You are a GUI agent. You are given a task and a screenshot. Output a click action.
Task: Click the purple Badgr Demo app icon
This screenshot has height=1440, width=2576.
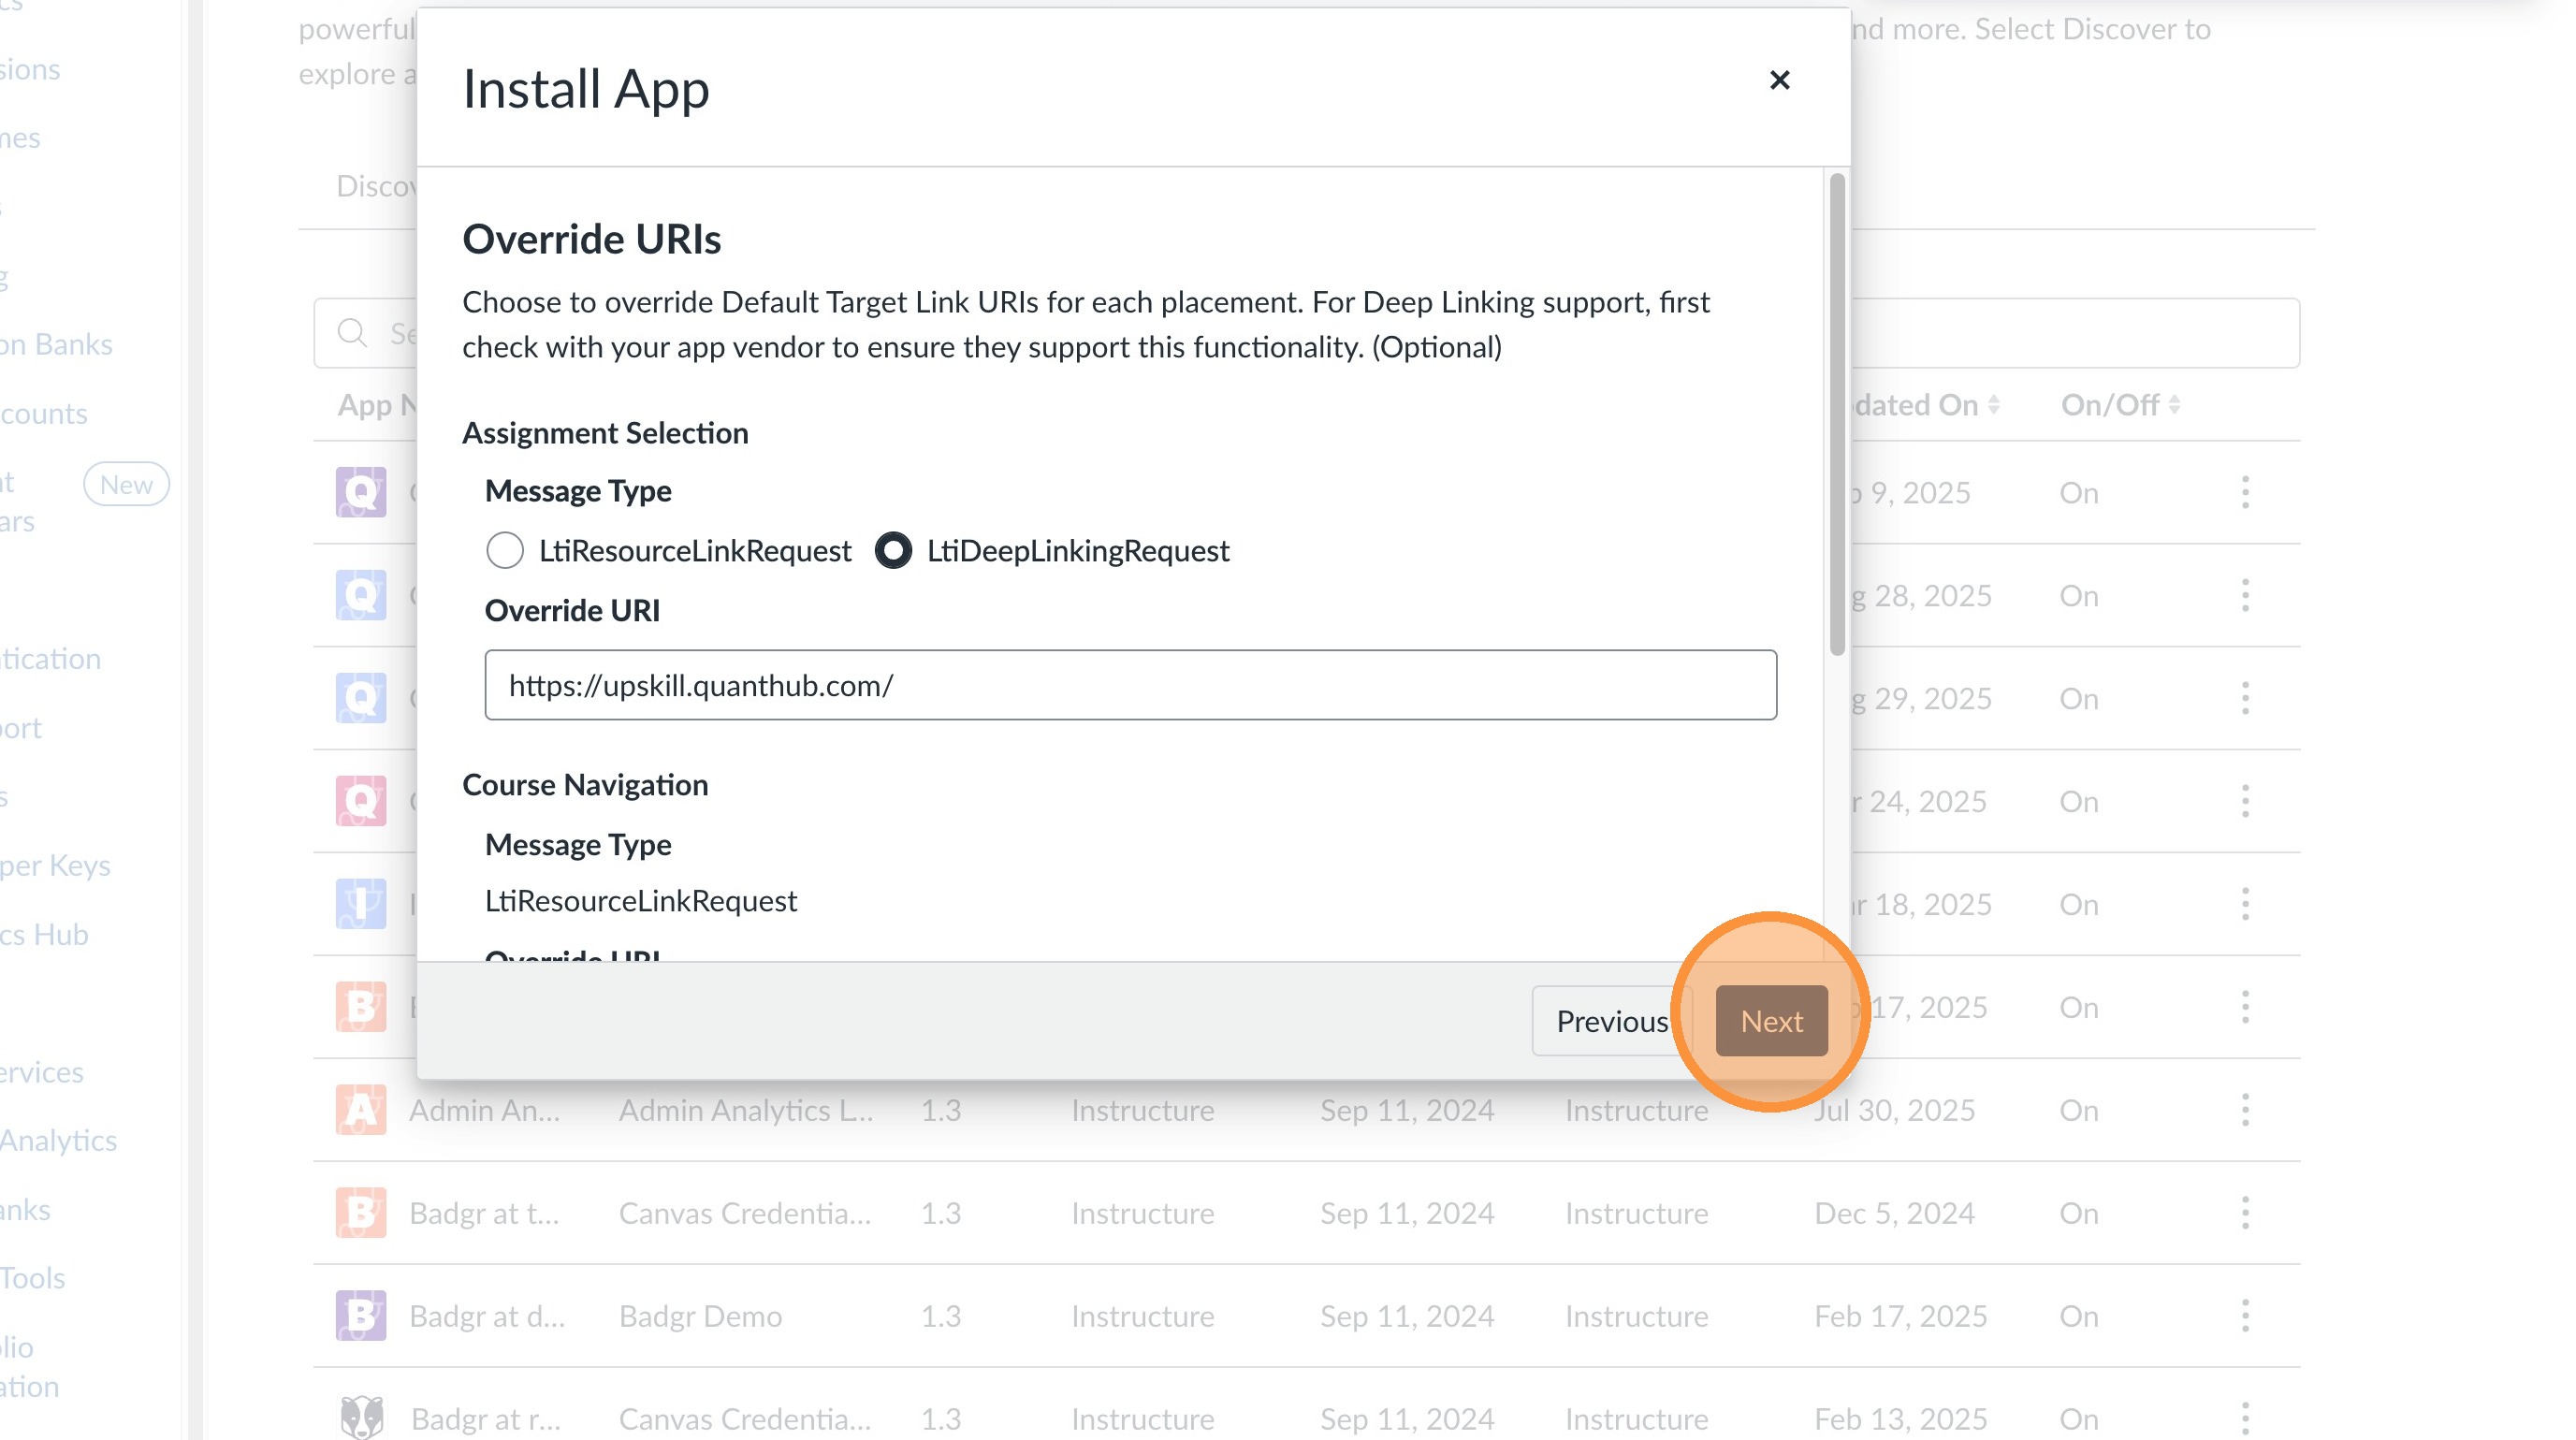point(360,1316)
